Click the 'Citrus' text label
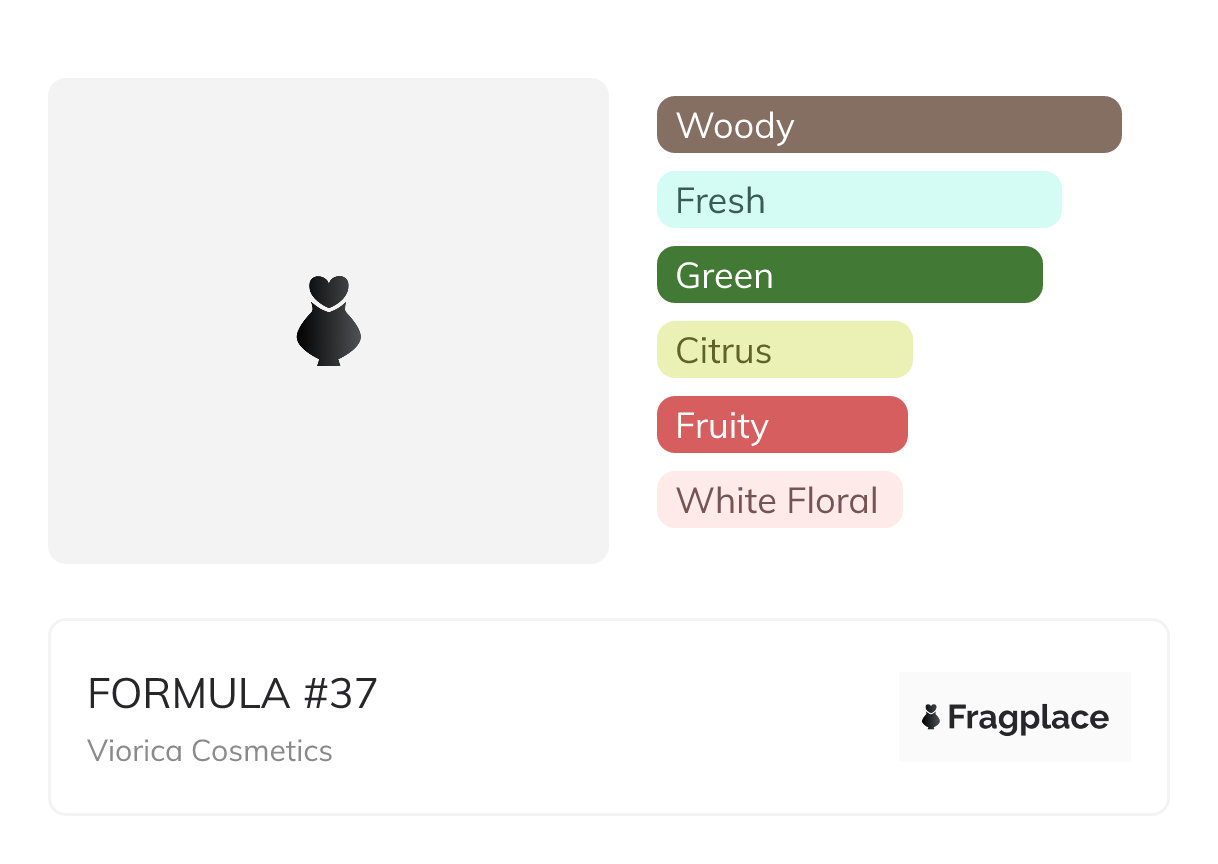1218x864 pixels. 724,351
